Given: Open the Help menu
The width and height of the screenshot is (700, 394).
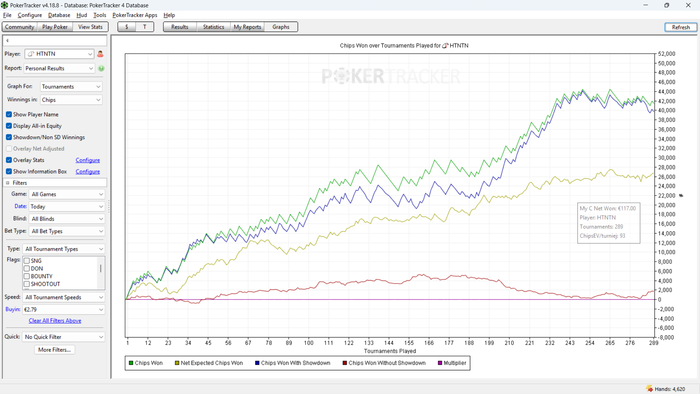Looking at the screenshot, I should click(169, 15).
